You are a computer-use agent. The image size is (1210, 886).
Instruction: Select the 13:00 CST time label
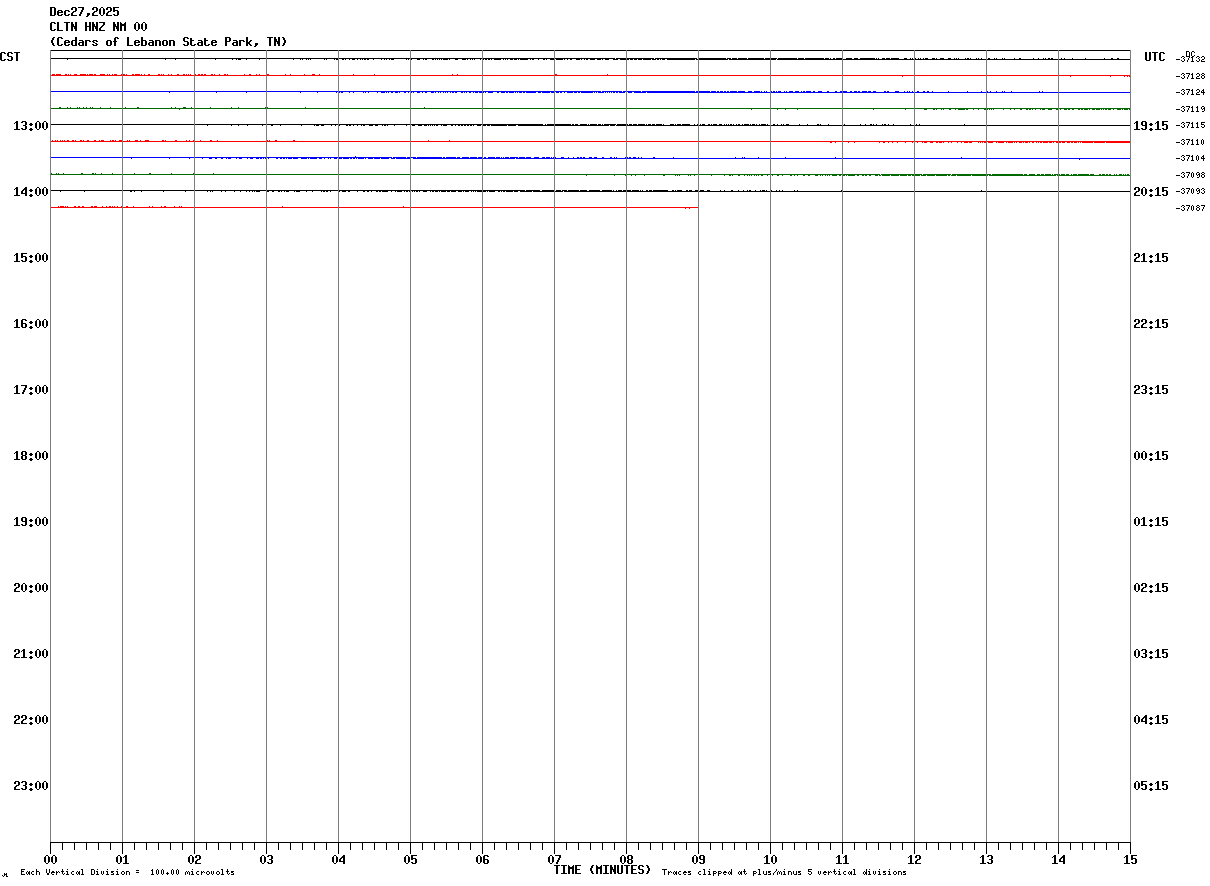31,126
